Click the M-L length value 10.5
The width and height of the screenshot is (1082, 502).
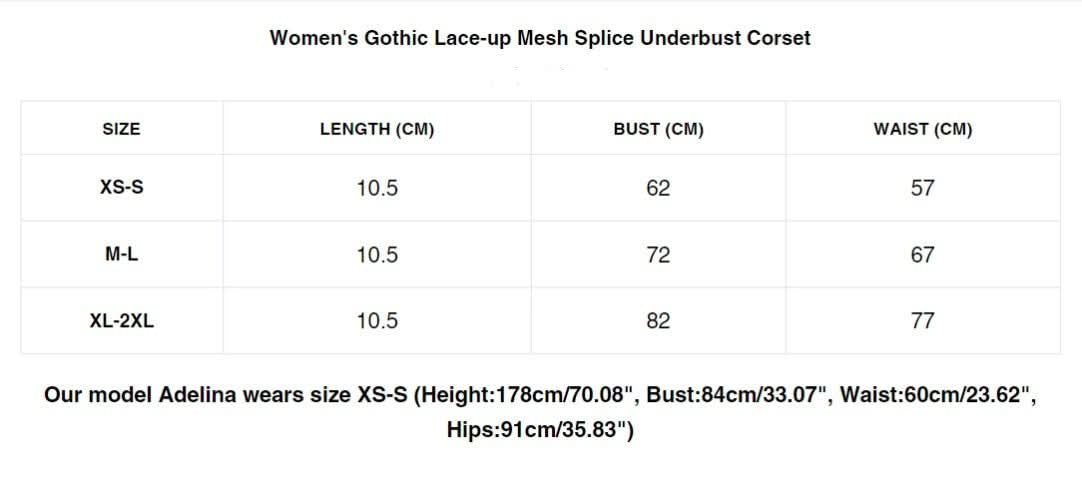(377, 255)
